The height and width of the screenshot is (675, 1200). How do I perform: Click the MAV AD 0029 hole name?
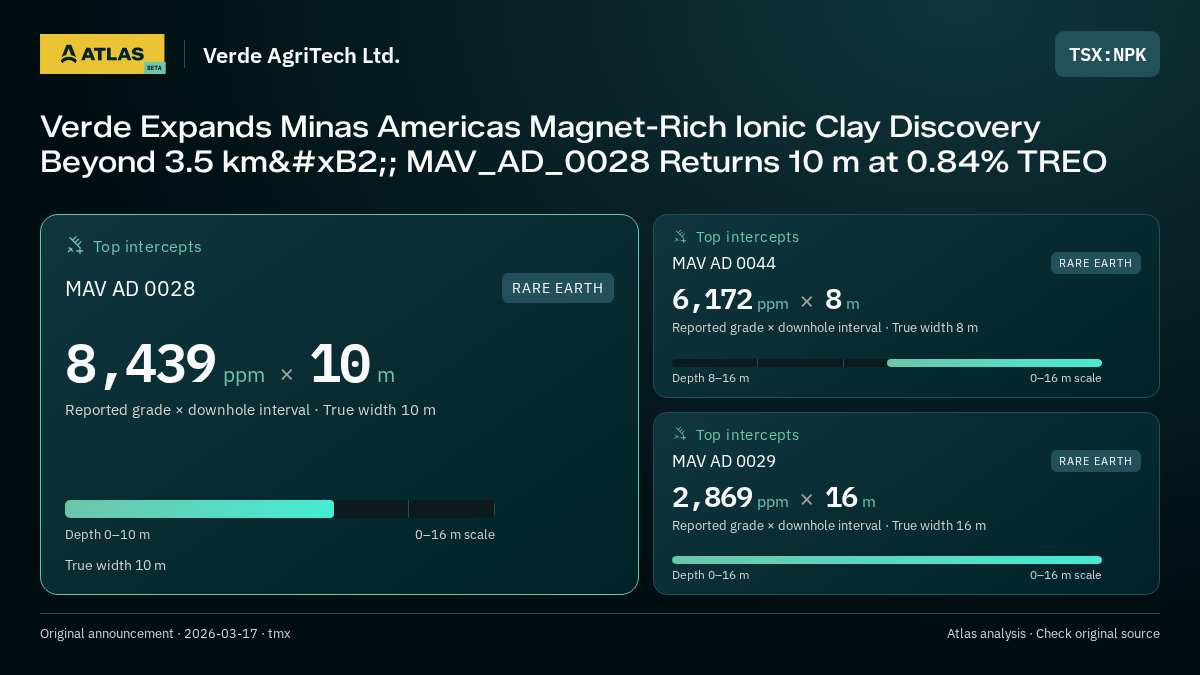click(724, 461)
